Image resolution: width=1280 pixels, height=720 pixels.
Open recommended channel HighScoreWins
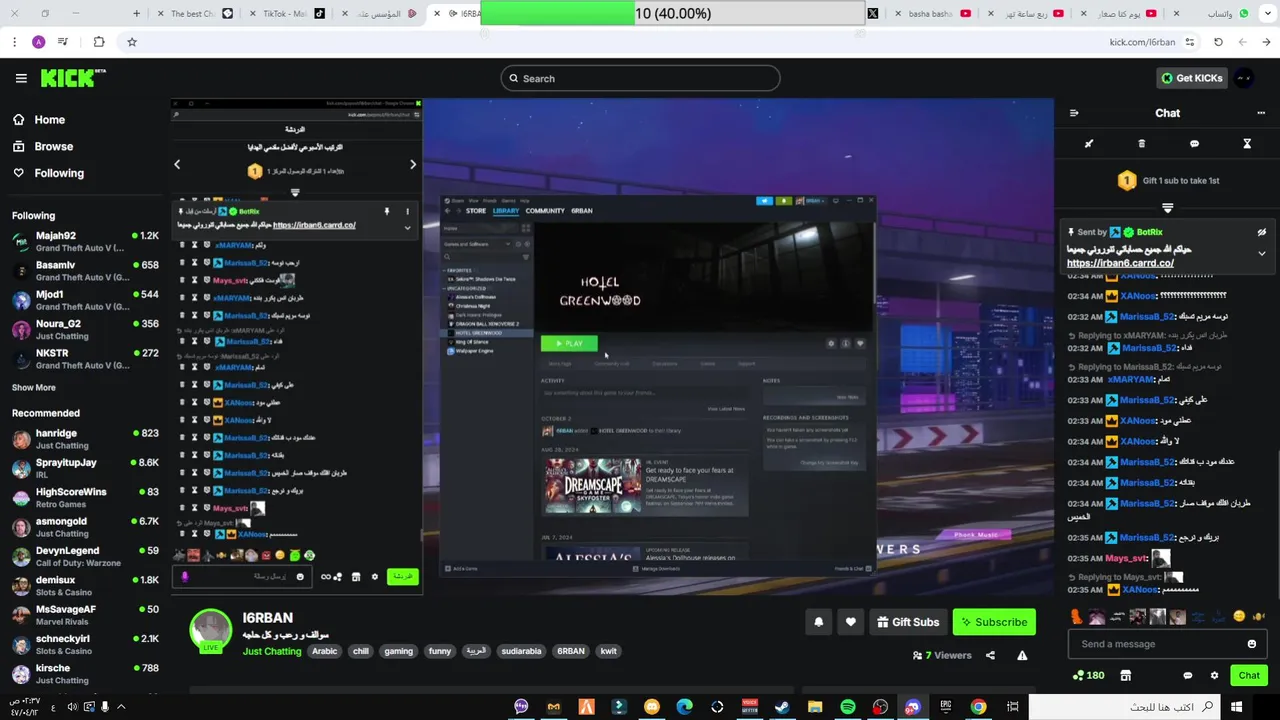pos(85,497)
